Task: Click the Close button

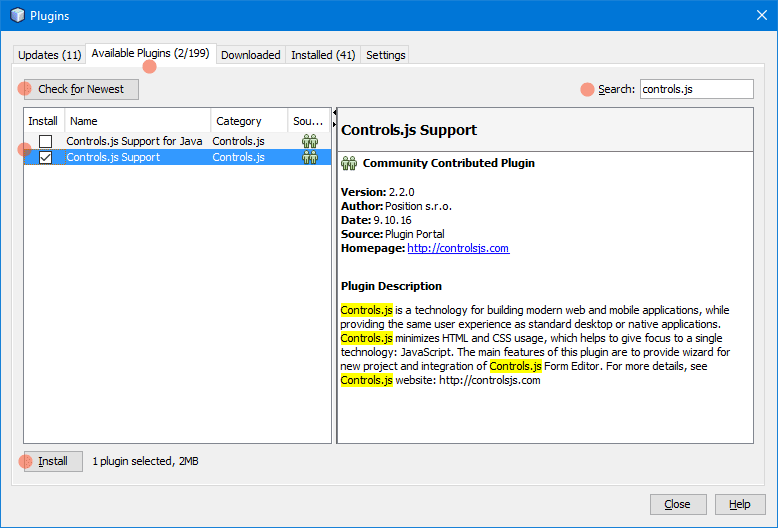Action: pos(678,504)
